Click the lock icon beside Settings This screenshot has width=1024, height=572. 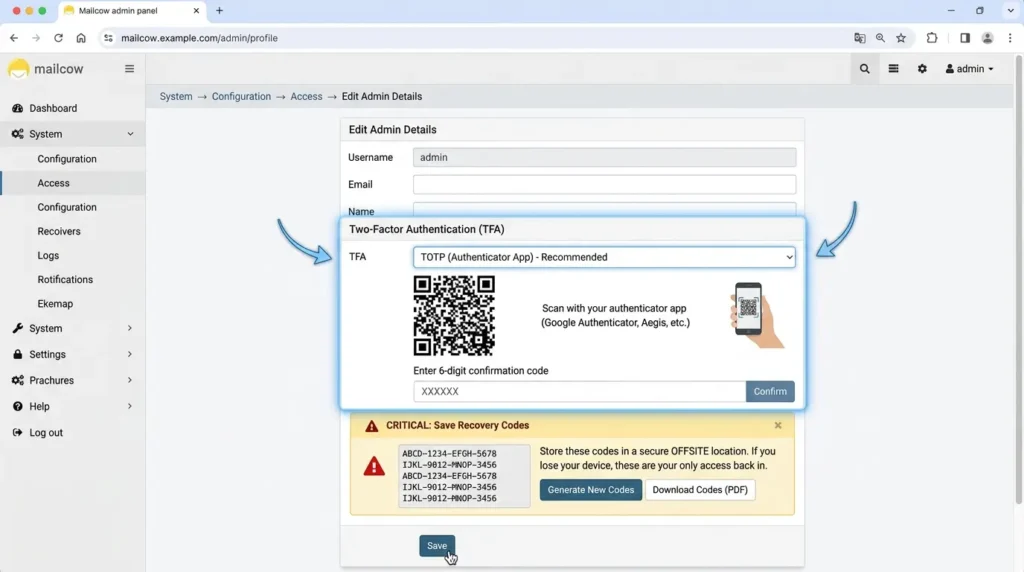click(18, 354)
